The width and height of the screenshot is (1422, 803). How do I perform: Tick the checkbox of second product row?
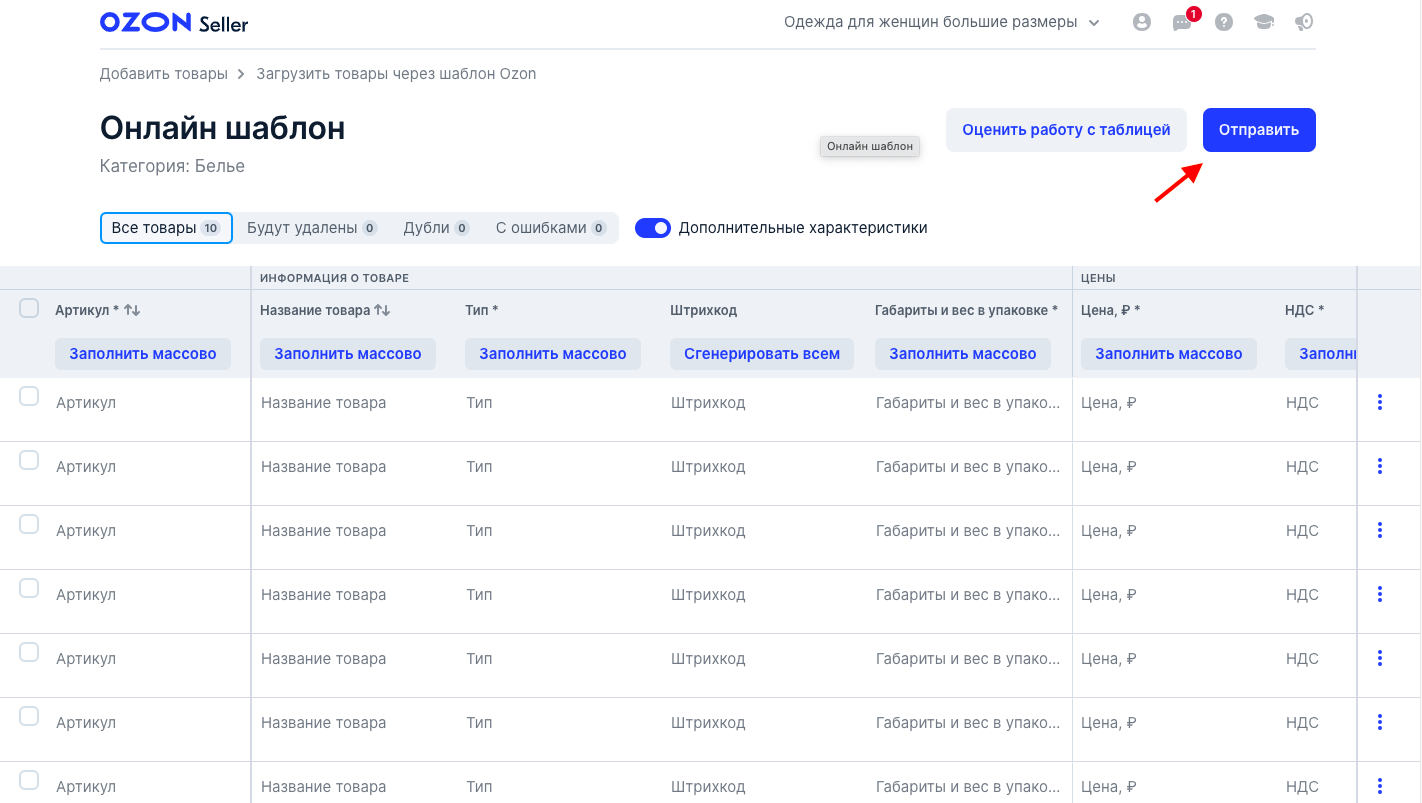29,460
